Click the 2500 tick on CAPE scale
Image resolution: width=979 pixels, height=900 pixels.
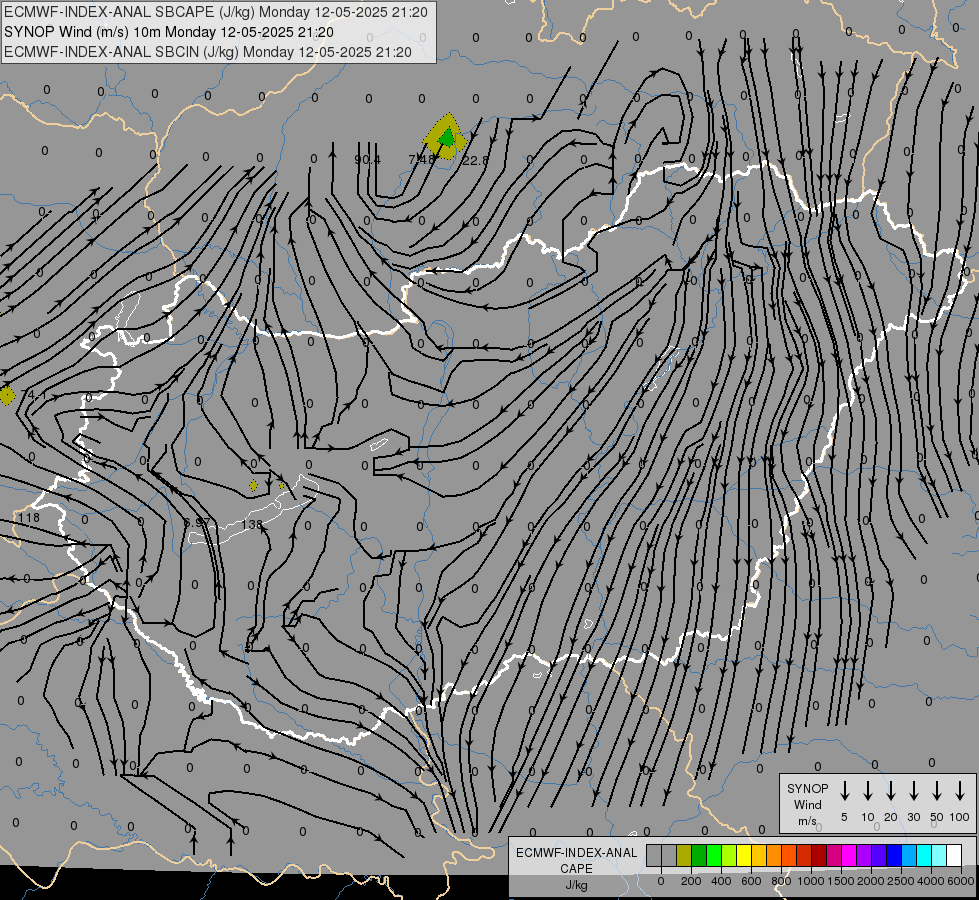901,881
